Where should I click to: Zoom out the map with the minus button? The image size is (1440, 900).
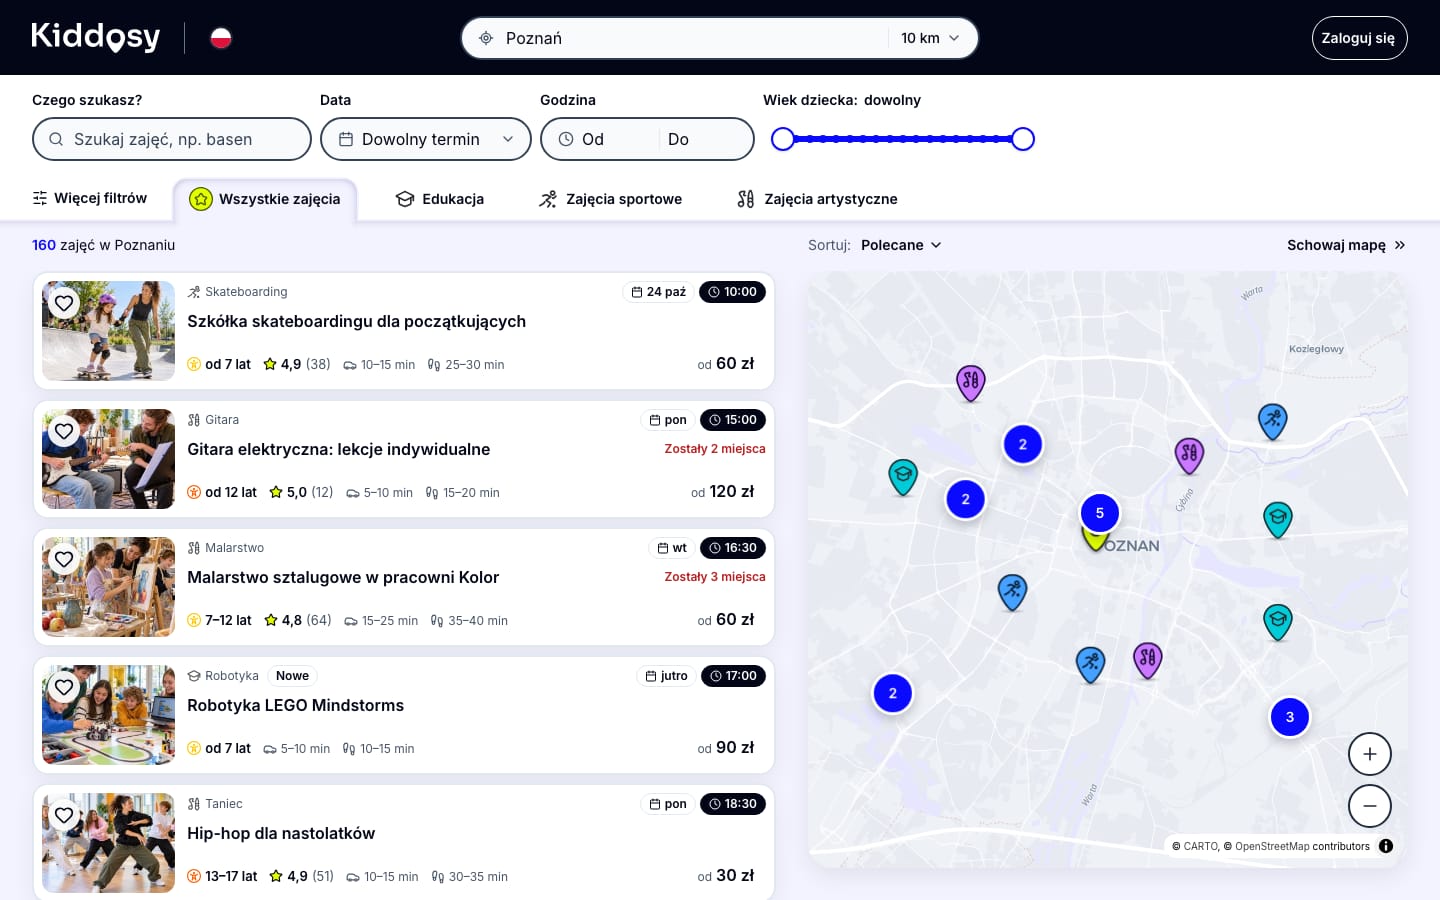pyautogui.click(x=1370, y=806)
